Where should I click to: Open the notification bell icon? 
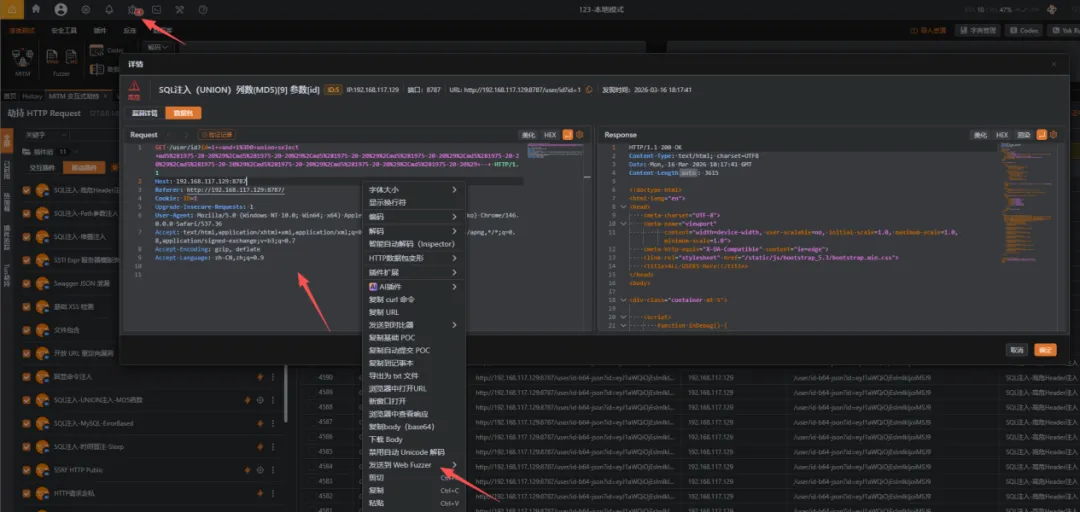pyautogui.click(x=109, y=10)
